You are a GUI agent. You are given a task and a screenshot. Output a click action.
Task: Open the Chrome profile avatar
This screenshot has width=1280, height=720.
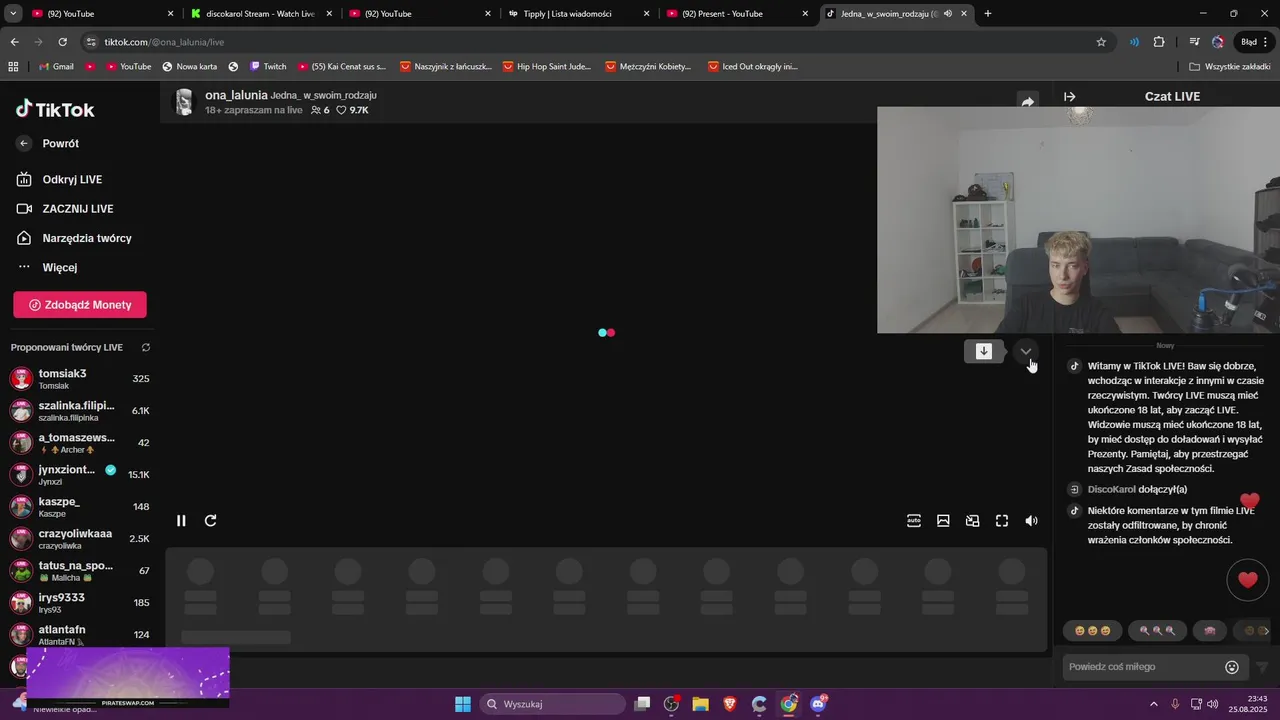[1218, 42]
